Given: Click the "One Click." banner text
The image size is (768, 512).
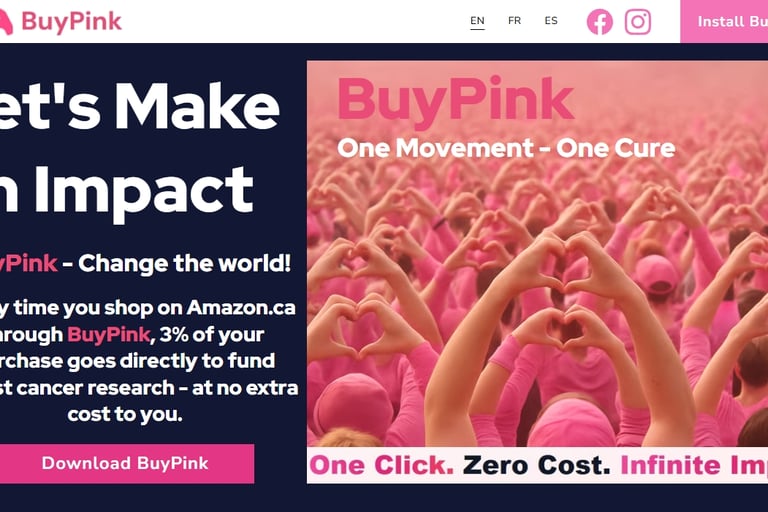Looking at the screenshot, I should [x=382, y=465].
